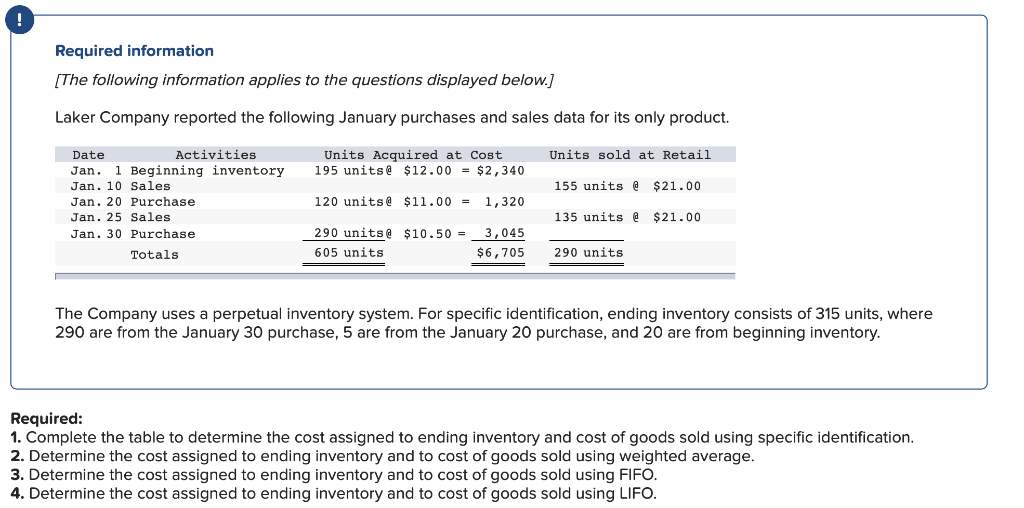The image size is (1024, 508).
Task: Click the "Totals" row label
Action: (154, 255)
